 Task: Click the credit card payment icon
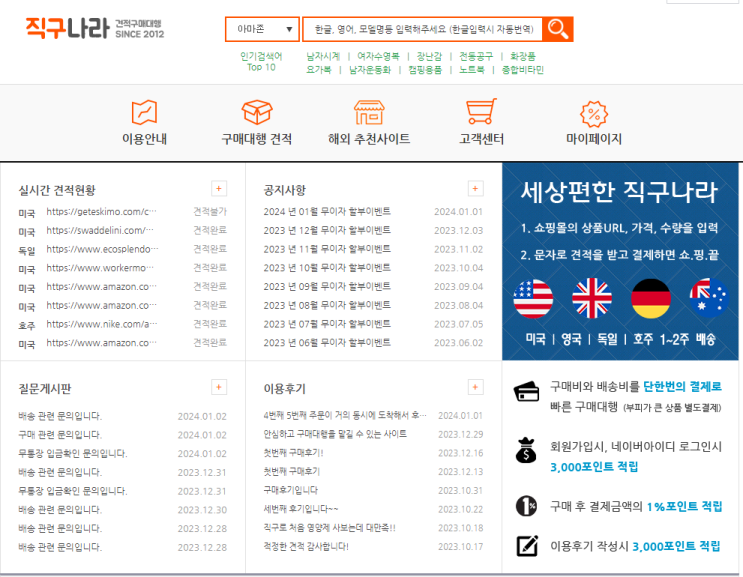click(x=526, y=392)
